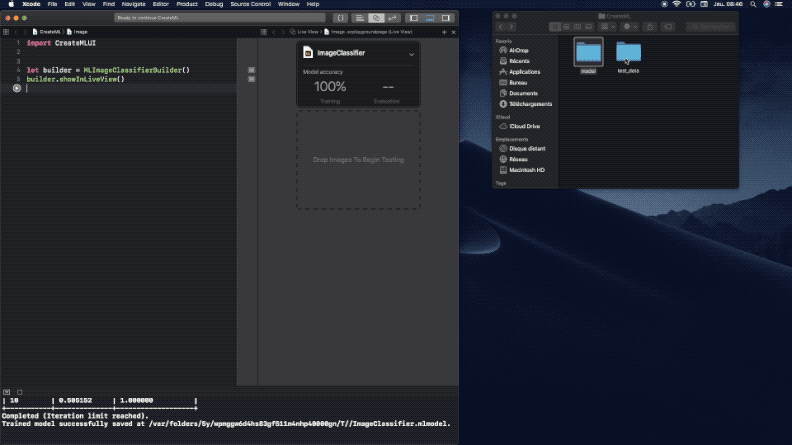Go to Téléchargements in the Finder sidebar
This screenshot has width=792, height=445.
[x=530, y=104]
